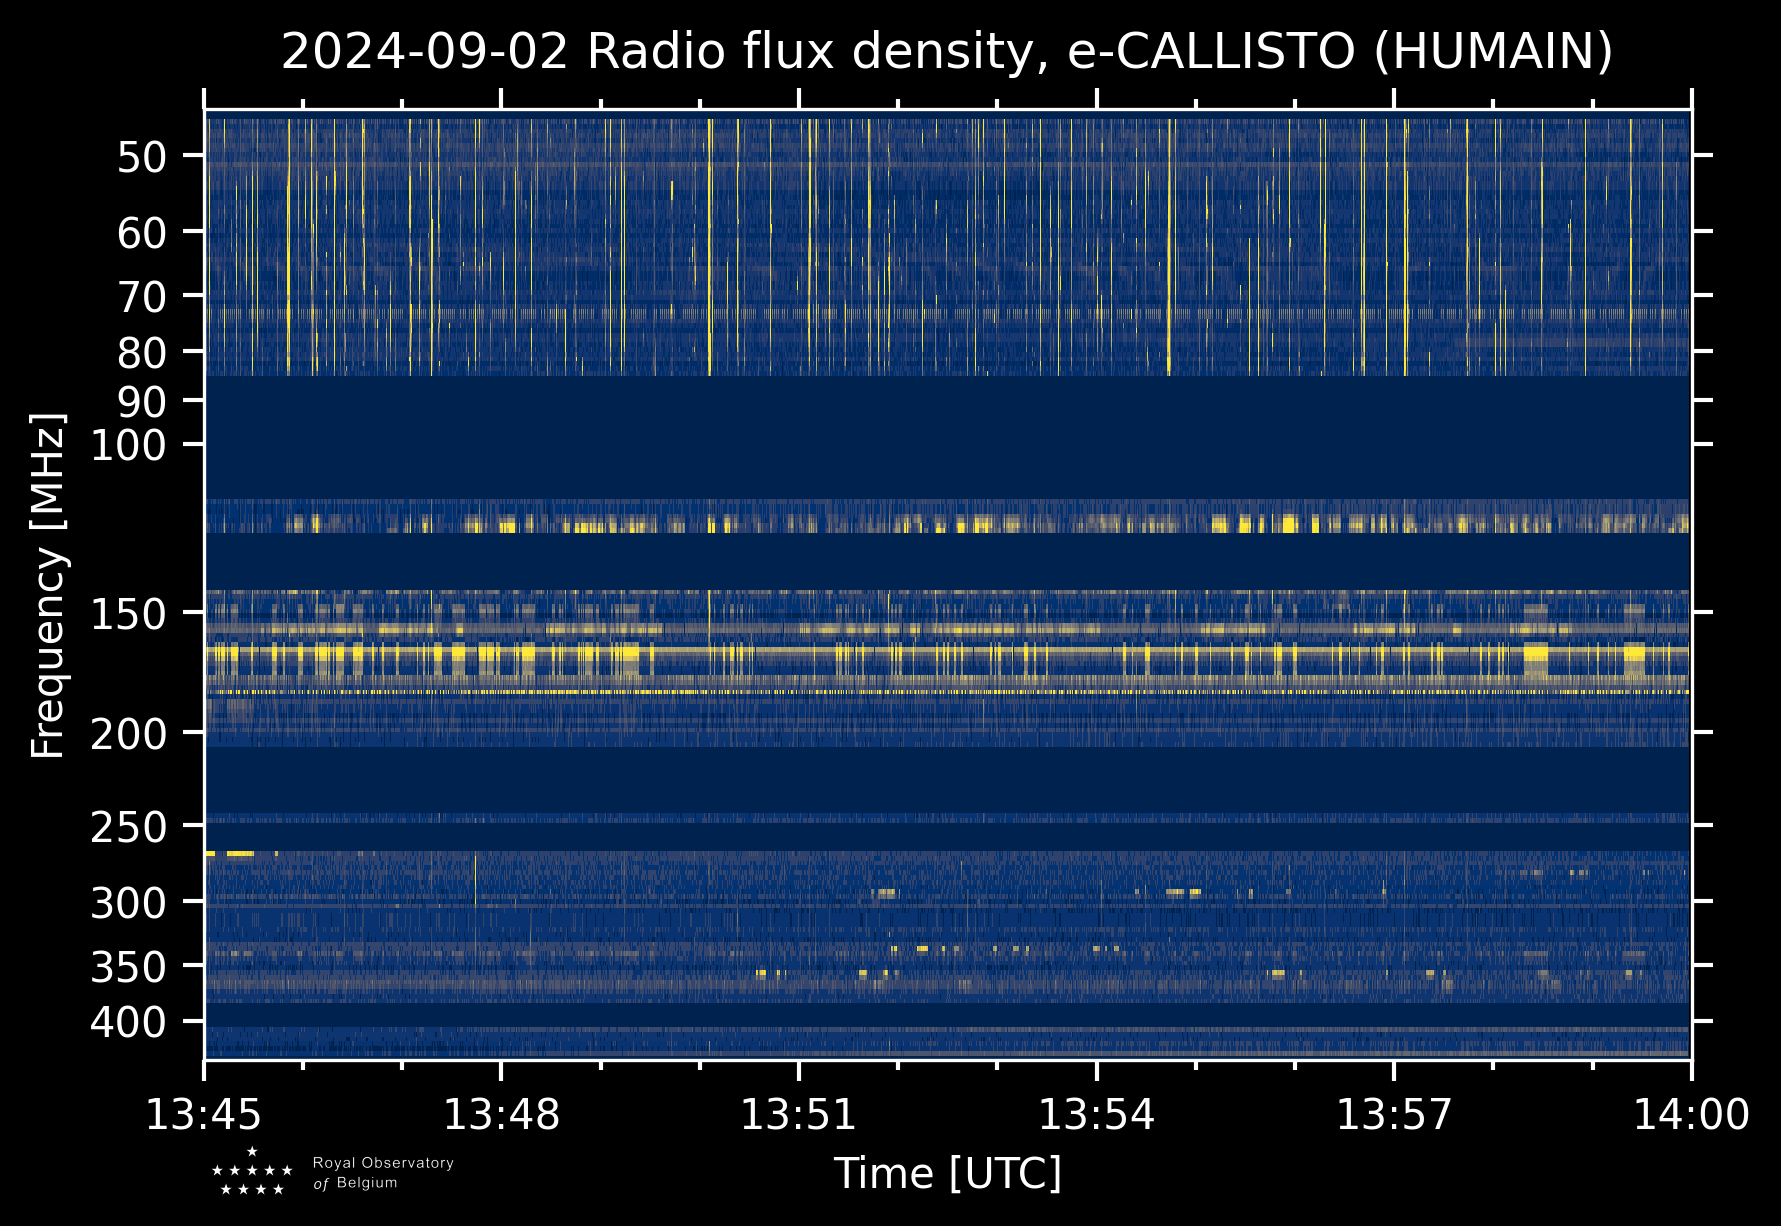Click the Royal Observatory of Belgium star logo
1781x1226 pixels.
click(252, 1171)
